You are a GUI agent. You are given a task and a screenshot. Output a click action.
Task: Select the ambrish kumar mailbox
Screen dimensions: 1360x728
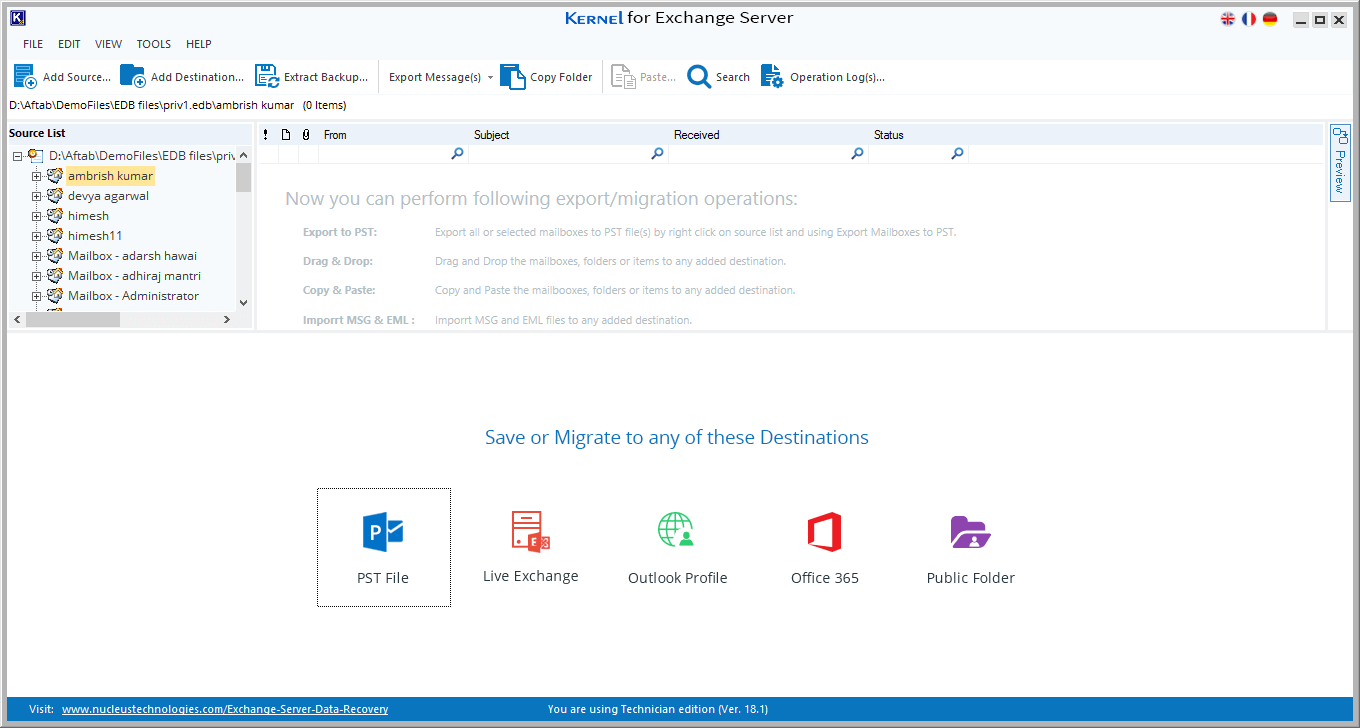[111, 176]
